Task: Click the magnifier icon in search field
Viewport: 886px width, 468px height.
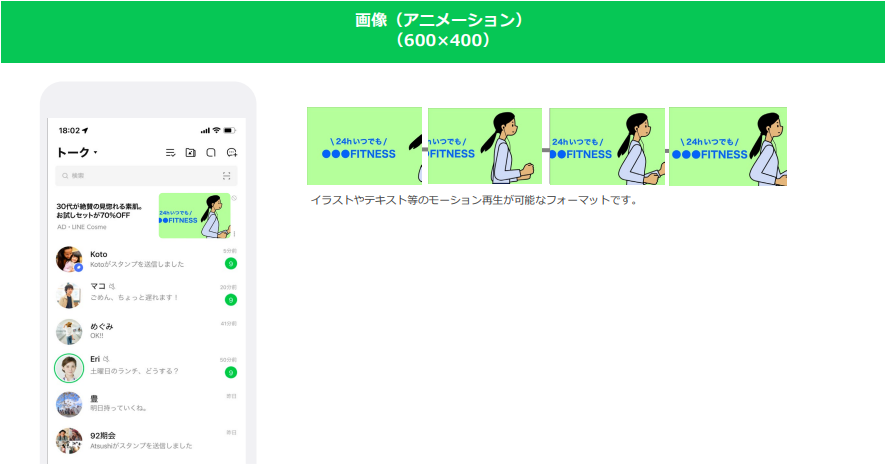Action: click(x=65, y=176)
